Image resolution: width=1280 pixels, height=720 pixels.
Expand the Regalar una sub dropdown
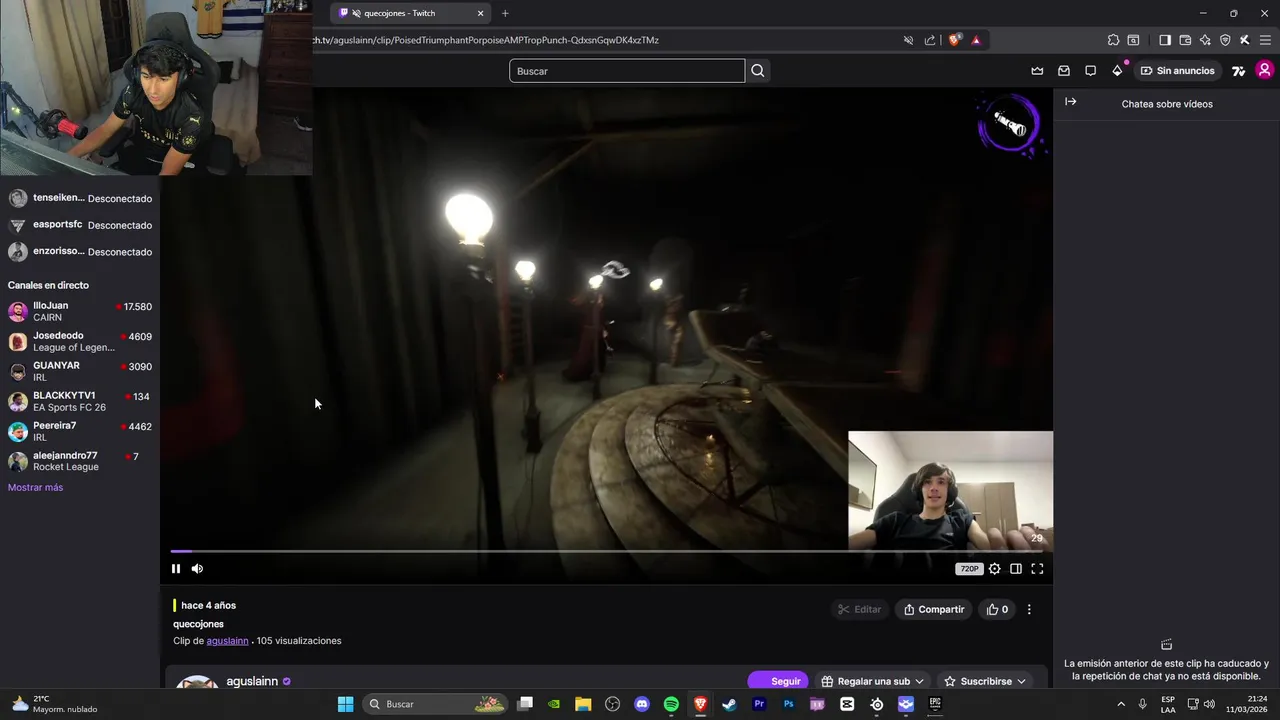coord(872,681)
